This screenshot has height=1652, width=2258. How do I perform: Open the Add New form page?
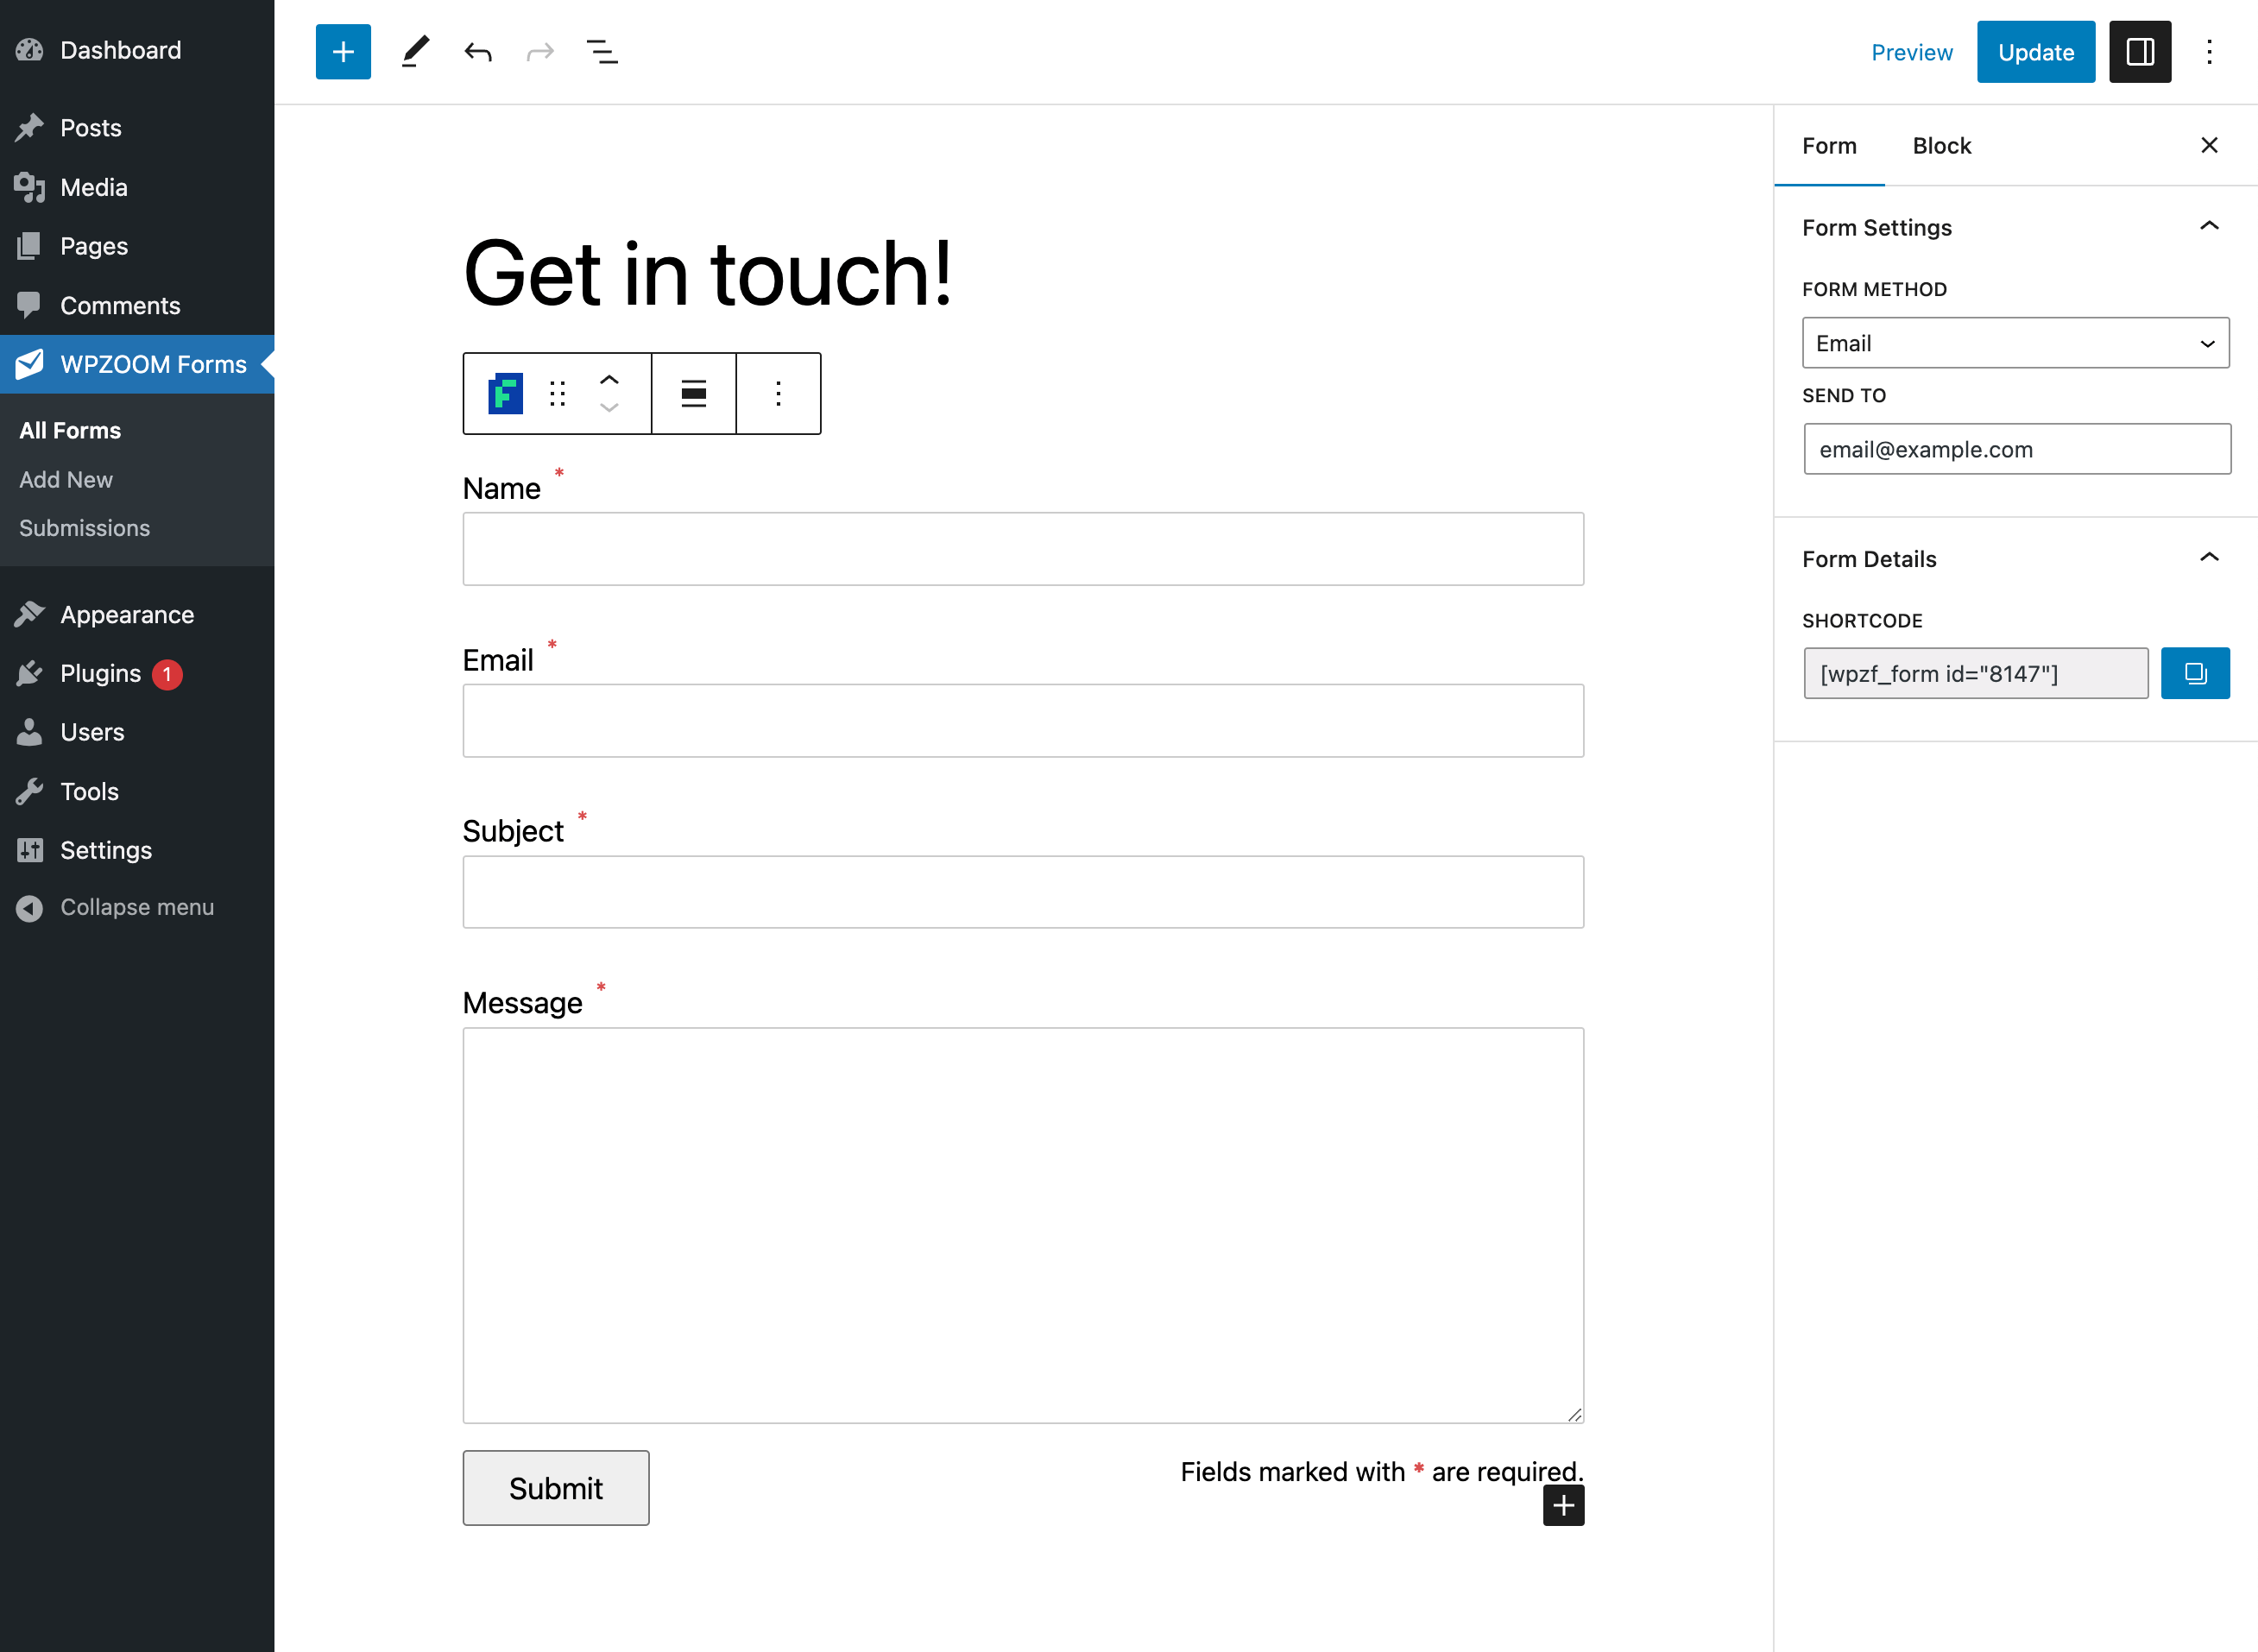(x=66, y=480)
